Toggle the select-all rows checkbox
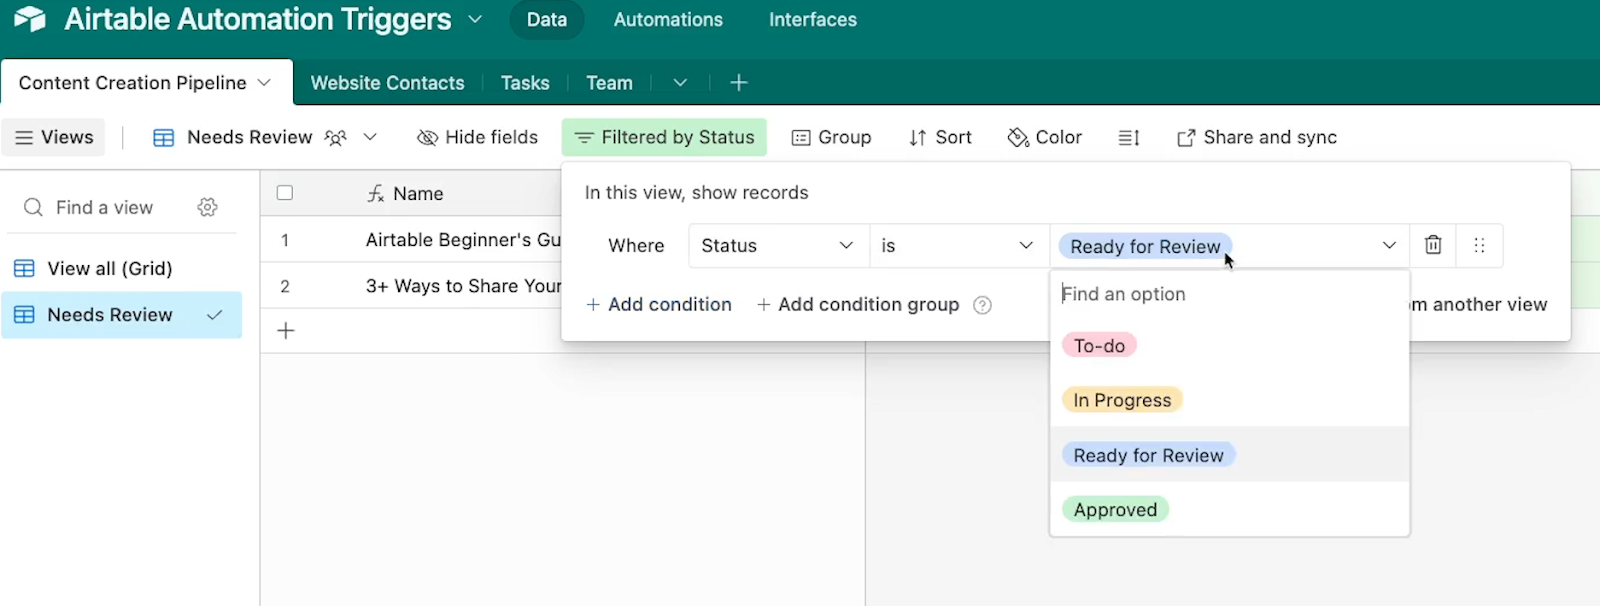 285,193
